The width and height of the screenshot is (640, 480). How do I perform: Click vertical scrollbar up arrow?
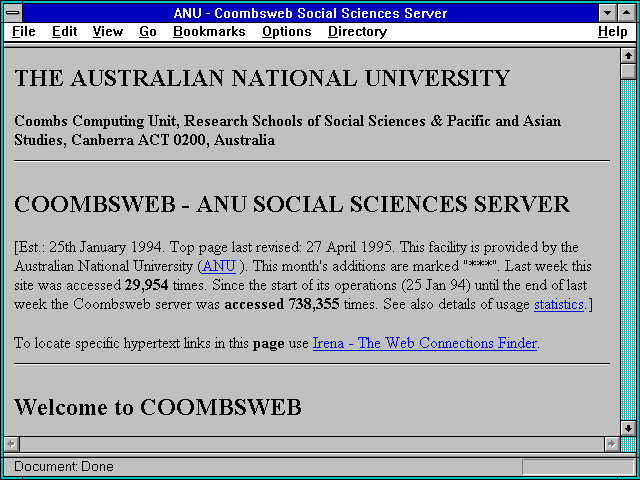pyautogui.click(x=628, y=56)
